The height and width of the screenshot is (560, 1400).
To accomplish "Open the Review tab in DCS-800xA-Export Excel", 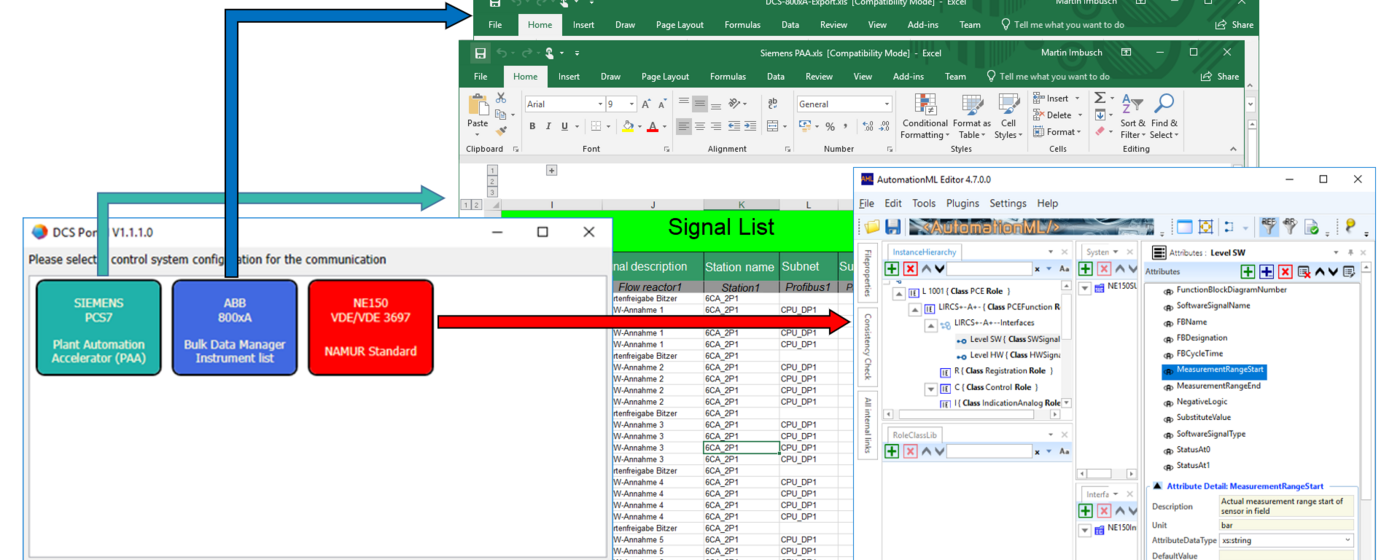I will coord(833,25).
